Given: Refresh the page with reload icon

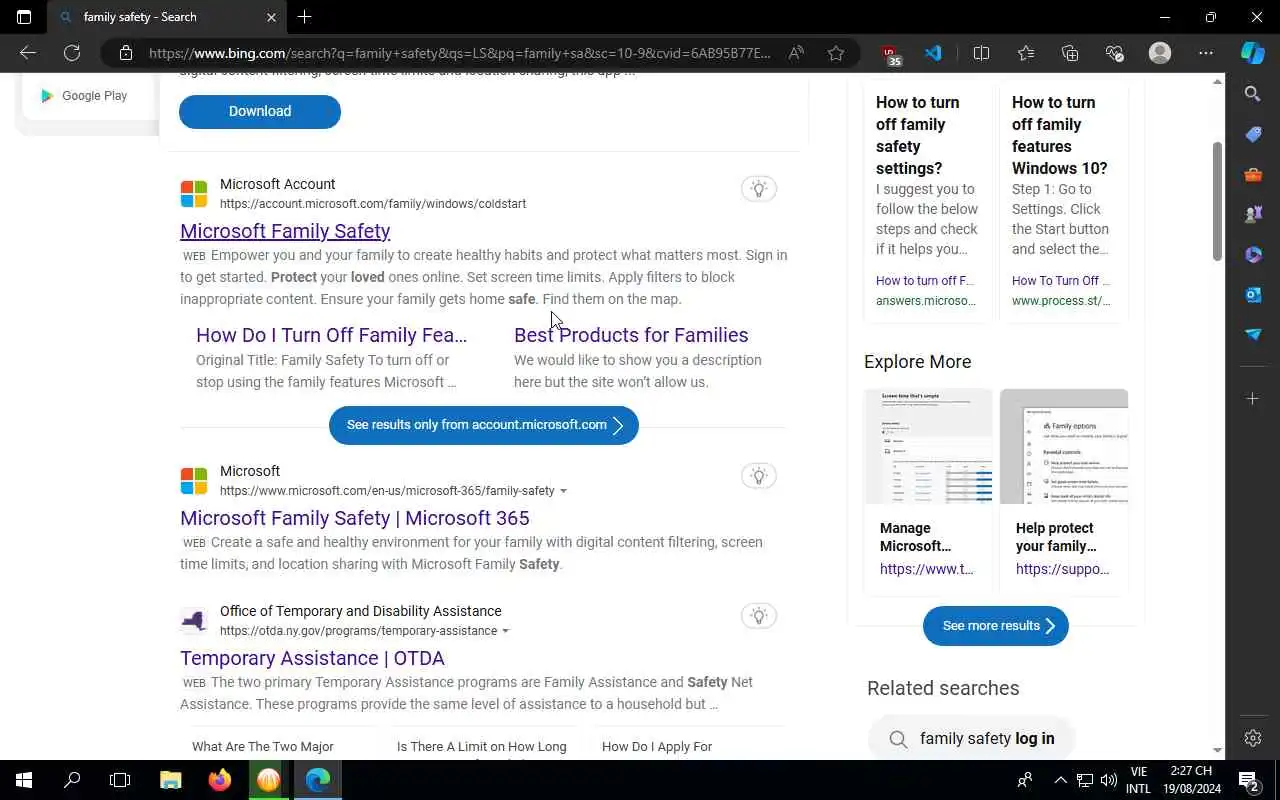Looking at the screenshot, I should click(72, 53).
